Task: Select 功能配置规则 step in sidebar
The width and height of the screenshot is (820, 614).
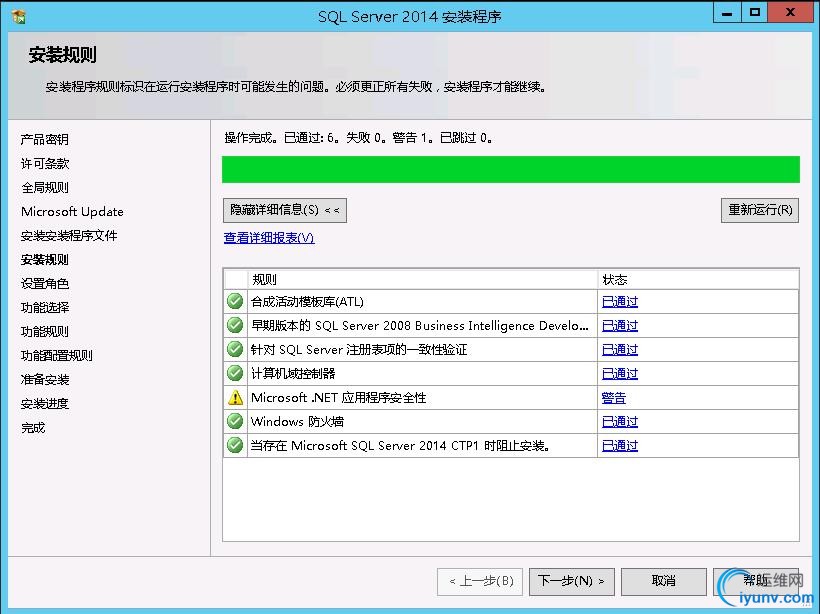Action: pos(56,356)
